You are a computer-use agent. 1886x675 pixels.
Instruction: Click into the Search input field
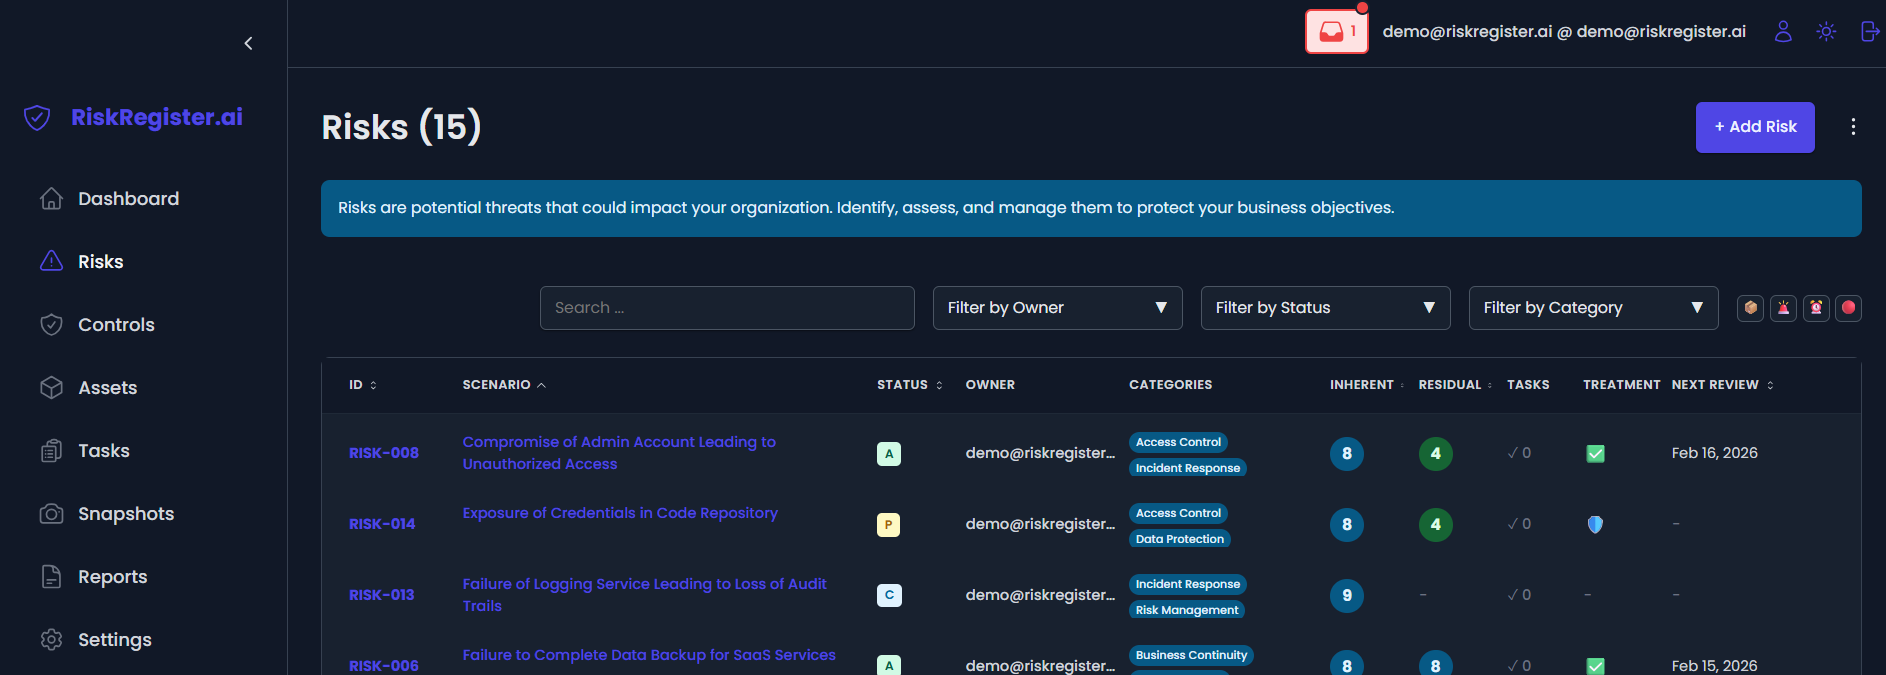coord(727,308)
